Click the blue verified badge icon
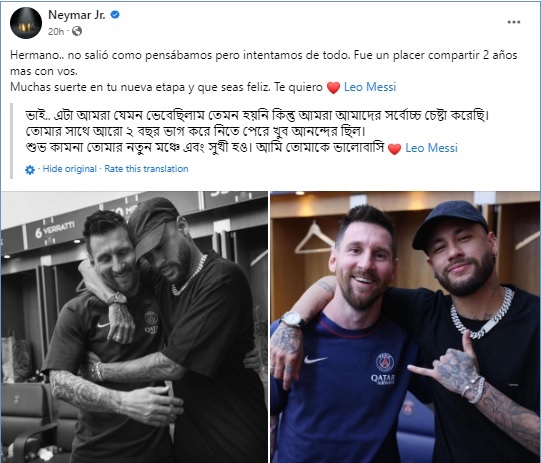The image size is (541, 463). (x=115, y=14)
